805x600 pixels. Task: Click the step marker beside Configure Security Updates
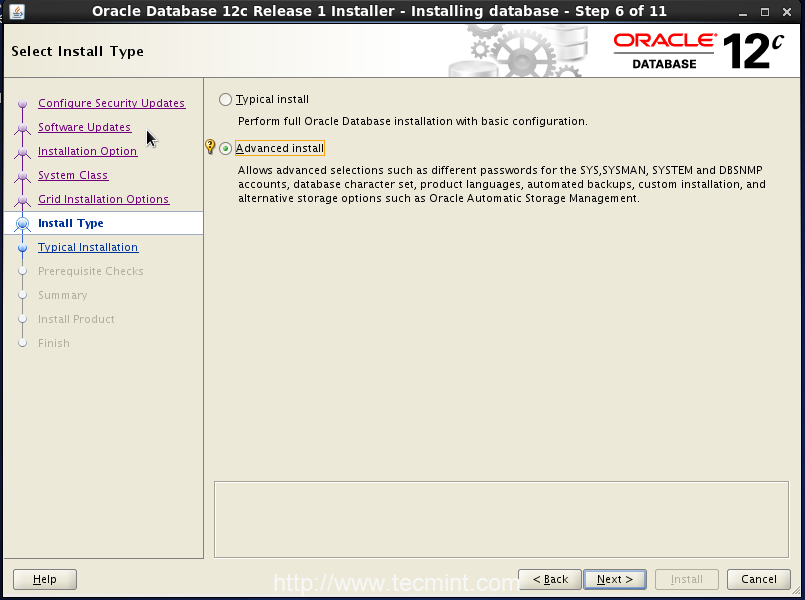pos(23,104)
